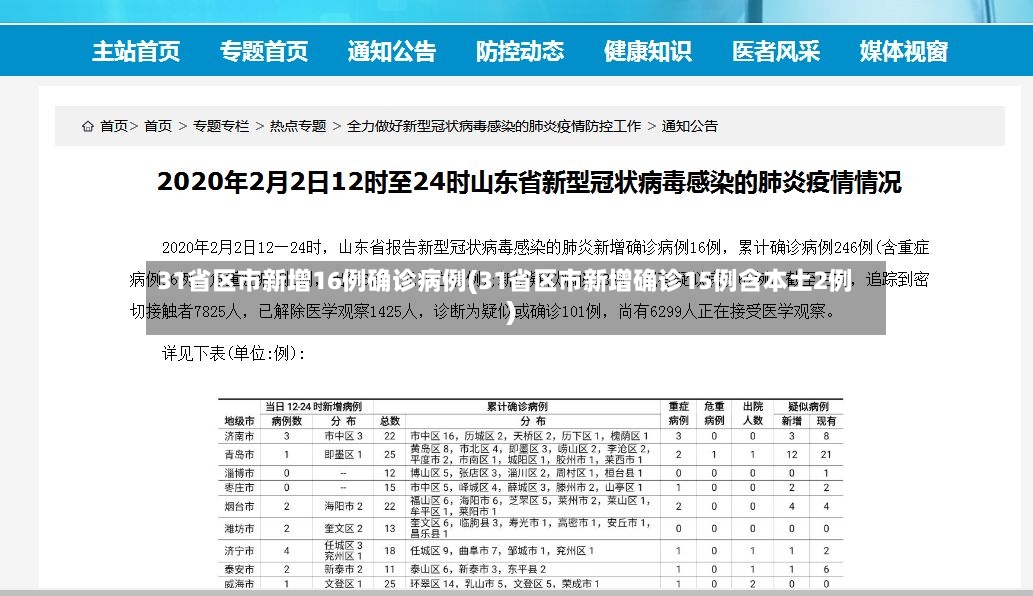Follow the 热点专题 breadcrumb link
The image size is (1033, 596).
298,126
